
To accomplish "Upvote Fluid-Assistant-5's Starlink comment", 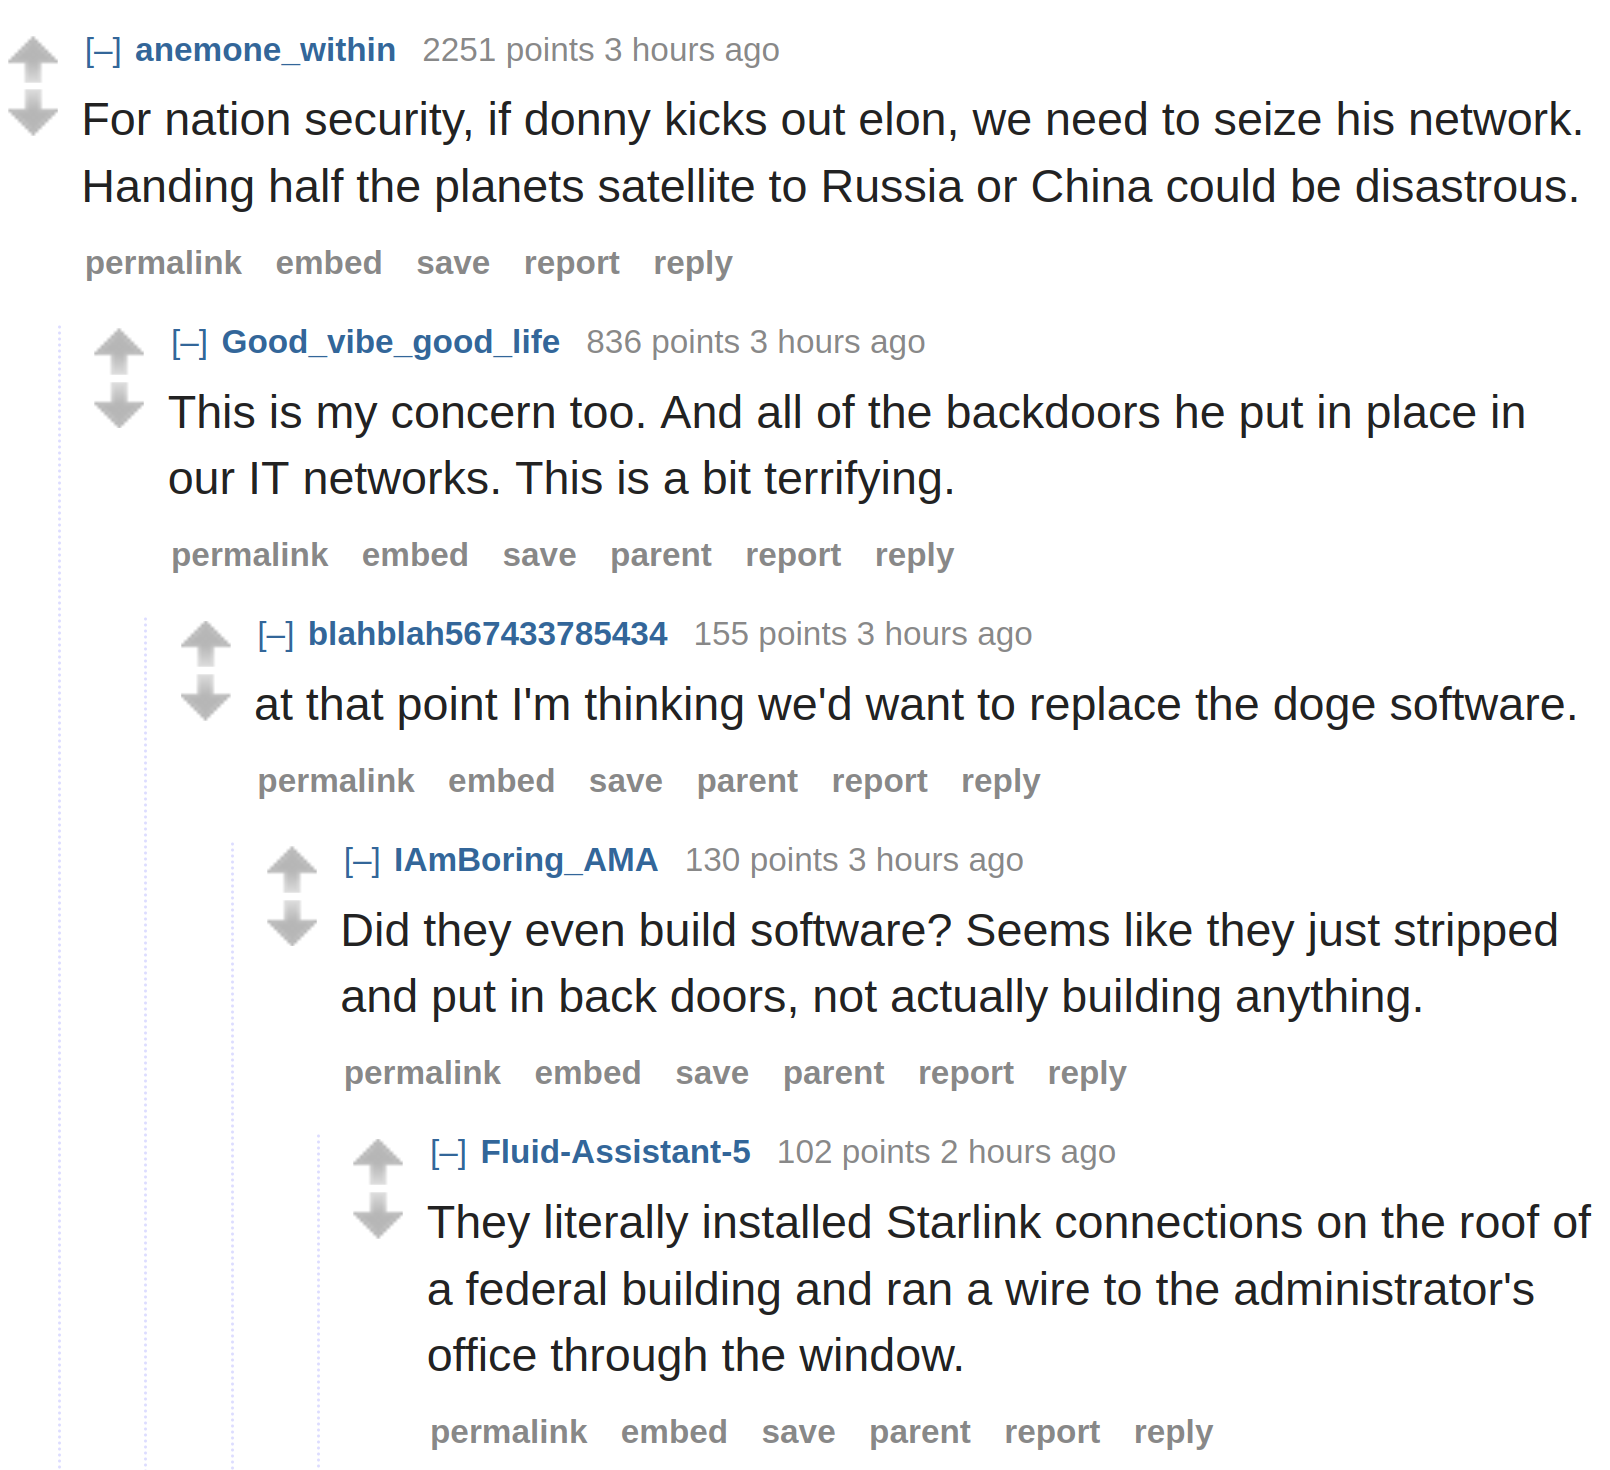I will (x=378, y=1162).
